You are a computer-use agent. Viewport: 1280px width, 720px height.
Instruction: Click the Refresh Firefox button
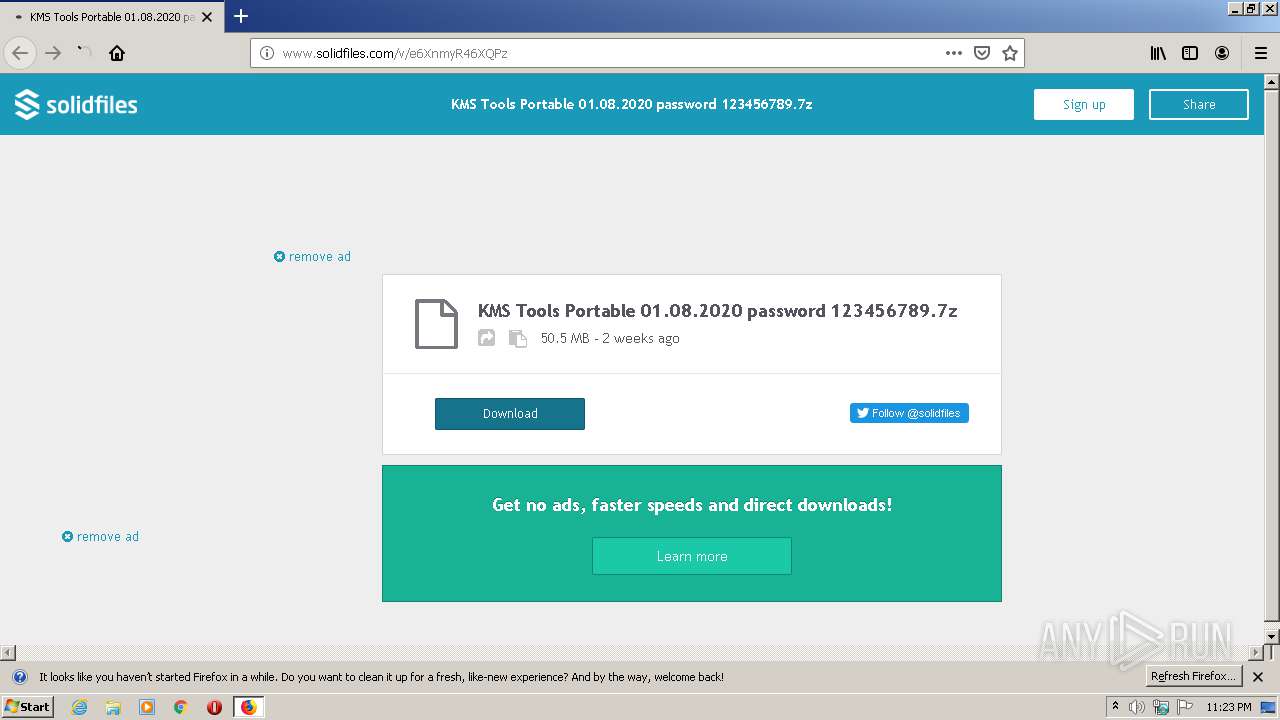click(x=1193, y=677)
